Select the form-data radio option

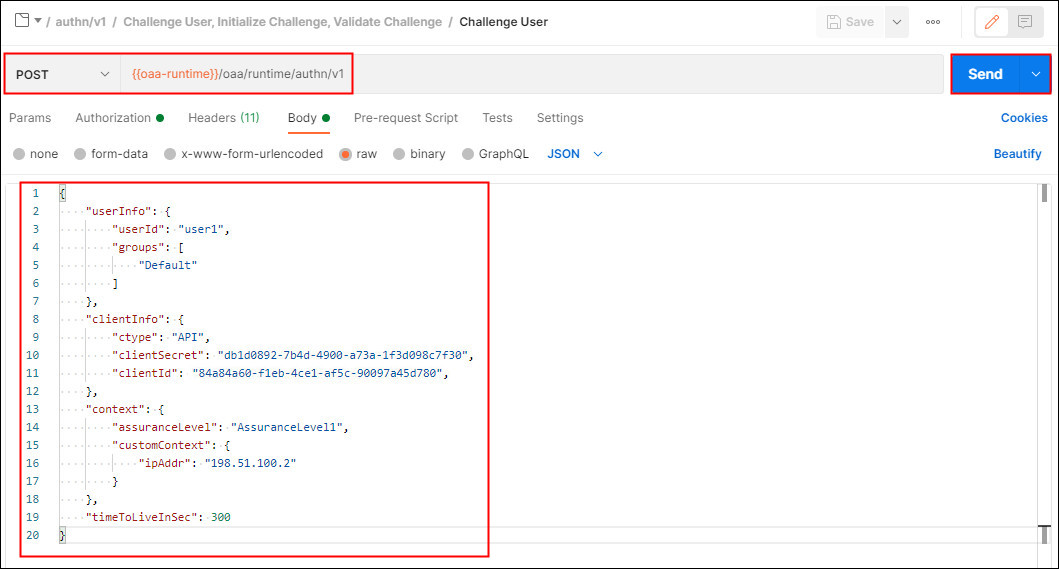pos(80,154)
